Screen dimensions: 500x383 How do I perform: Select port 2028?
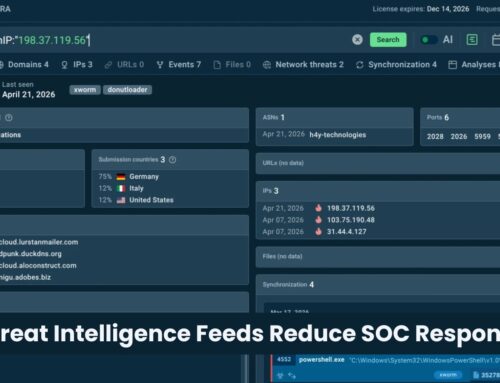[435, 137]
